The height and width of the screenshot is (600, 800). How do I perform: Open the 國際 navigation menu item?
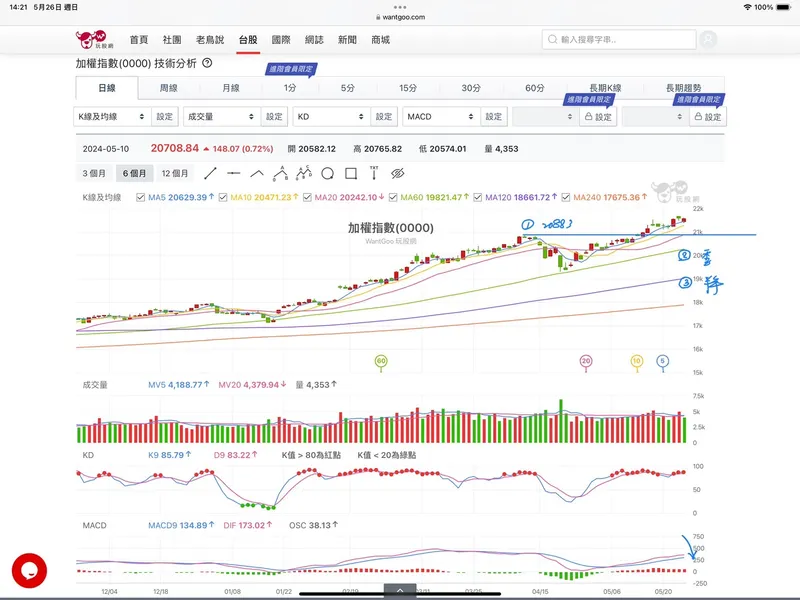280,40
